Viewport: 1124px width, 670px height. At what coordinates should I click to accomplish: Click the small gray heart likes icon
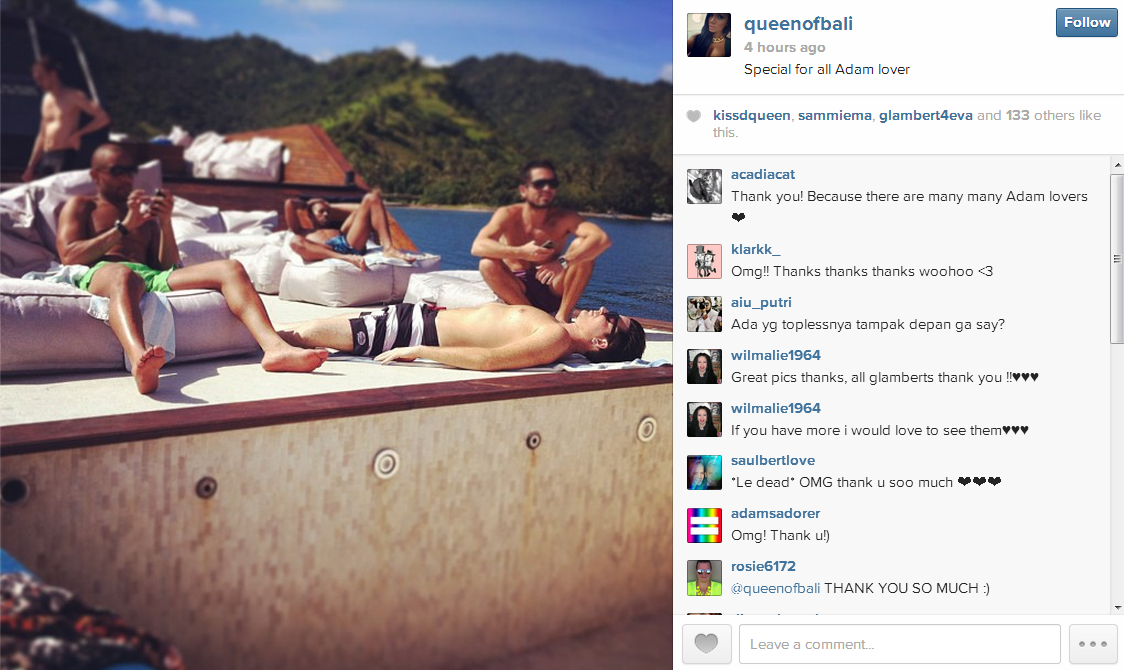coord(693,116)
